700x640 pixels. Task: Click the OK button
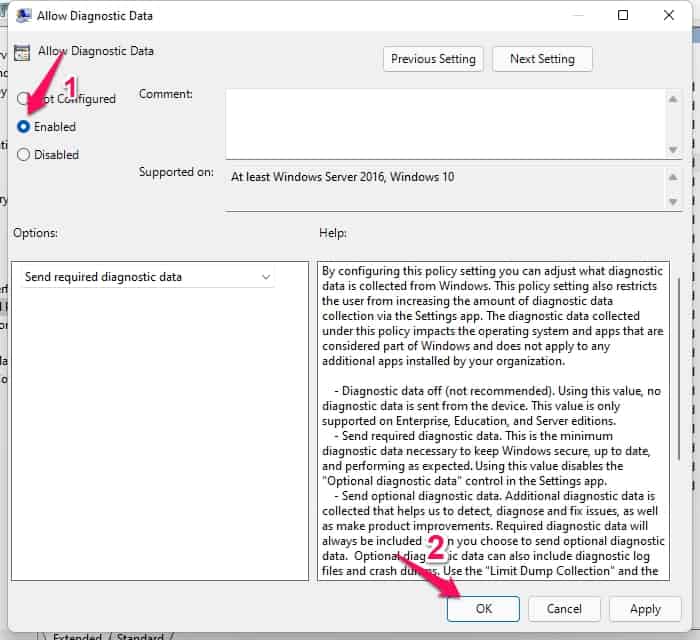pyautogui.click(x=483, y=609)
